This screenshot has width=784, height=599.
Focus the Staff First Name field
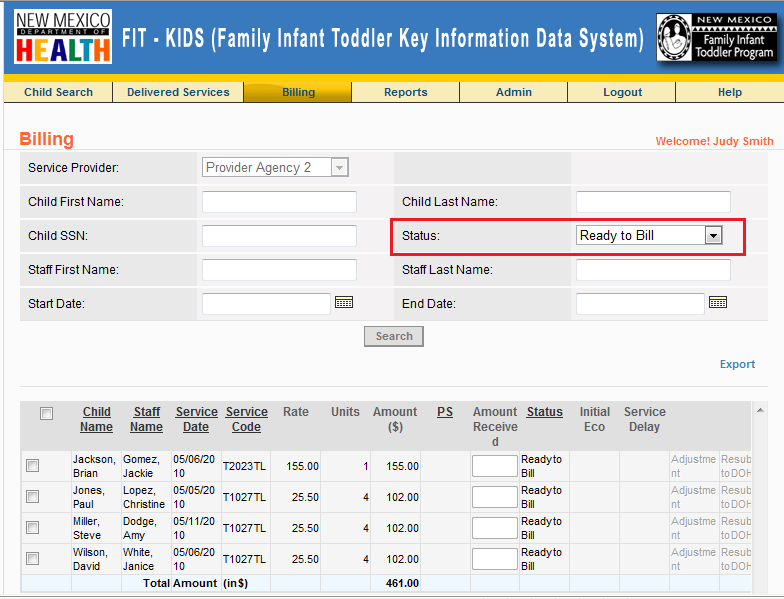(279, 270)
